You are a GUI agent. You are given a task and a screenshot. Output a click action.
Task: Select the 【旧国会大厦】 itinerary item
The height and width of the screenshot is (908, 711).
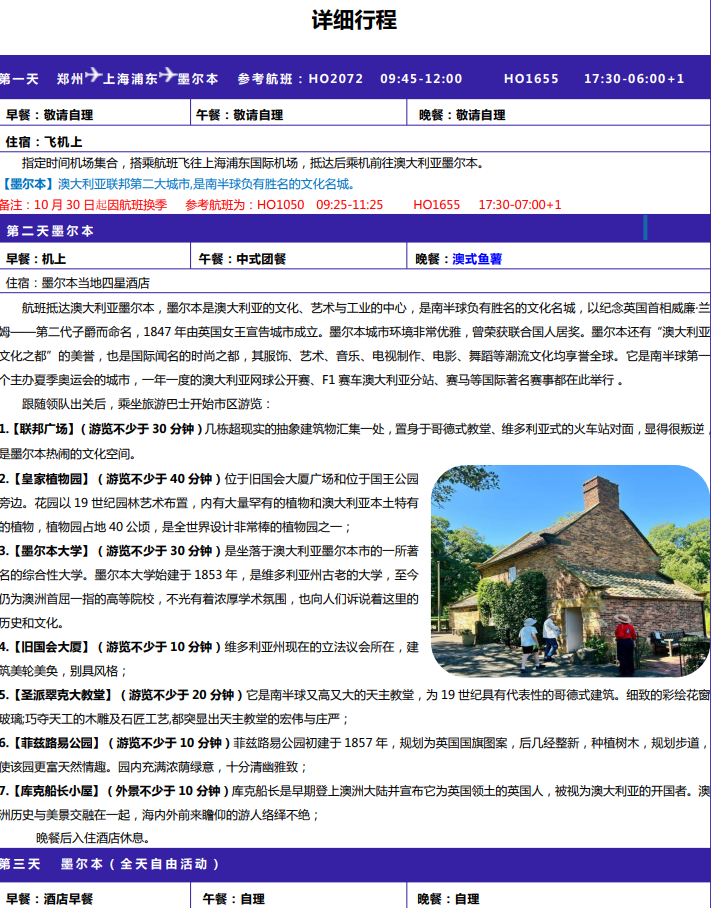[x=50, y=646]
